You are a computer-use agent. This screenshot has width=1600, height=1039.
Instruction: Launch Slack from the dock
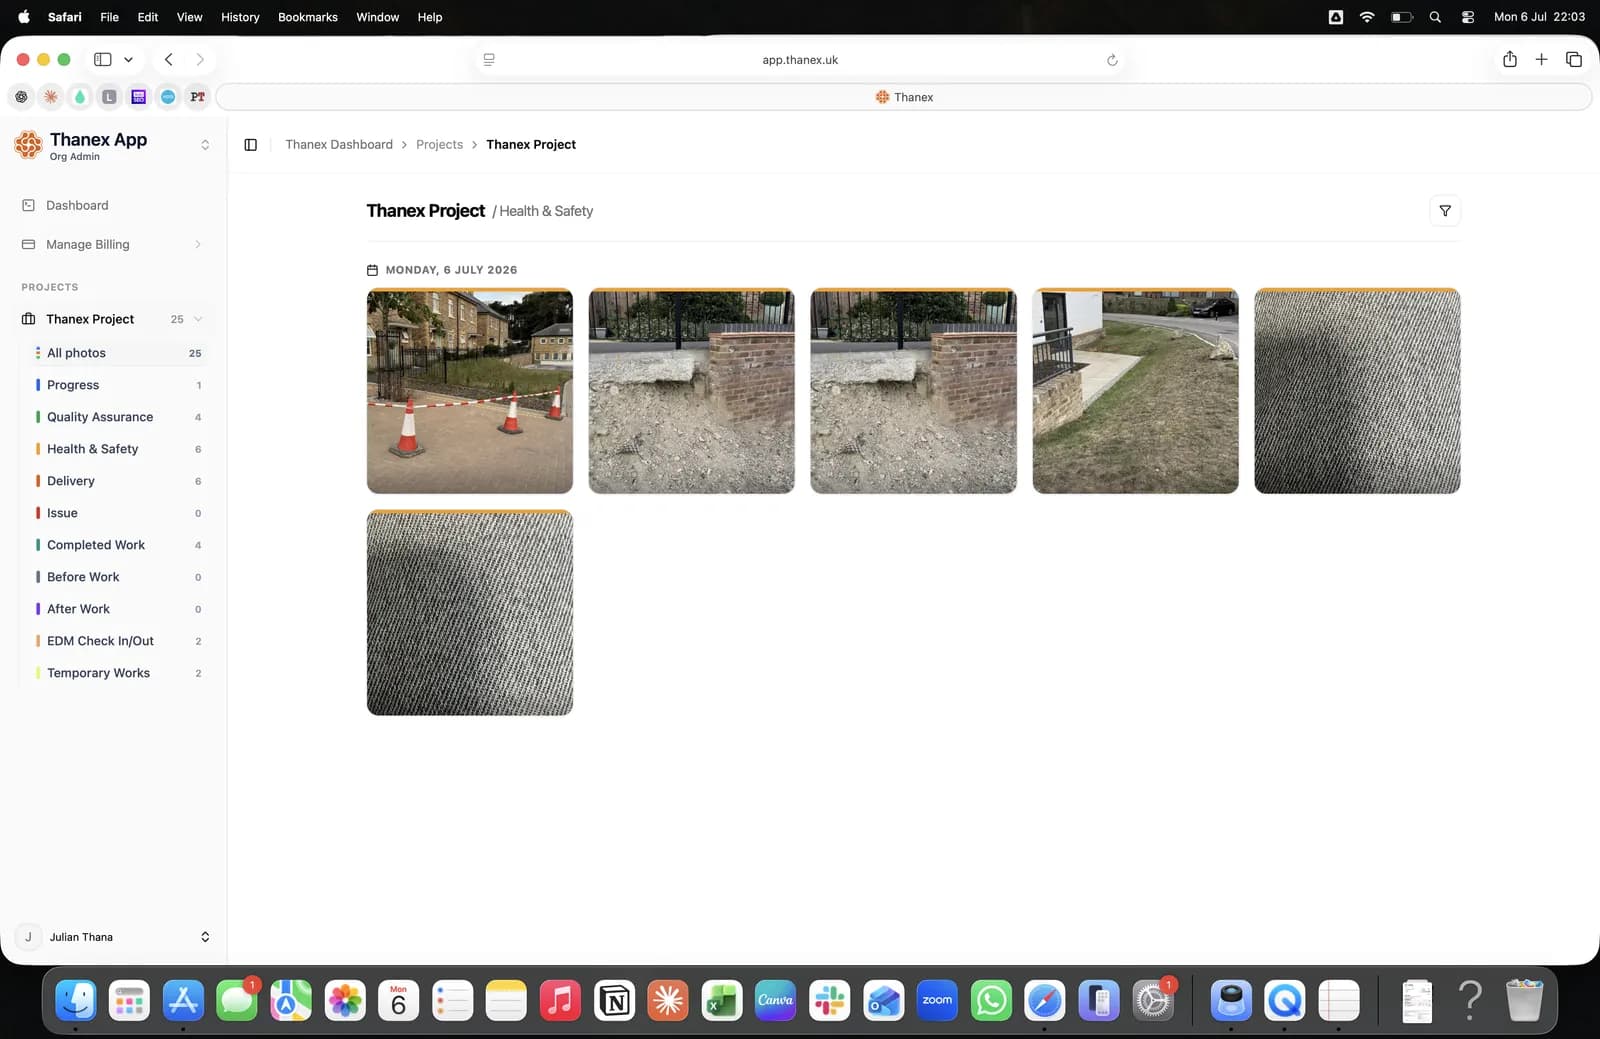829,1000
